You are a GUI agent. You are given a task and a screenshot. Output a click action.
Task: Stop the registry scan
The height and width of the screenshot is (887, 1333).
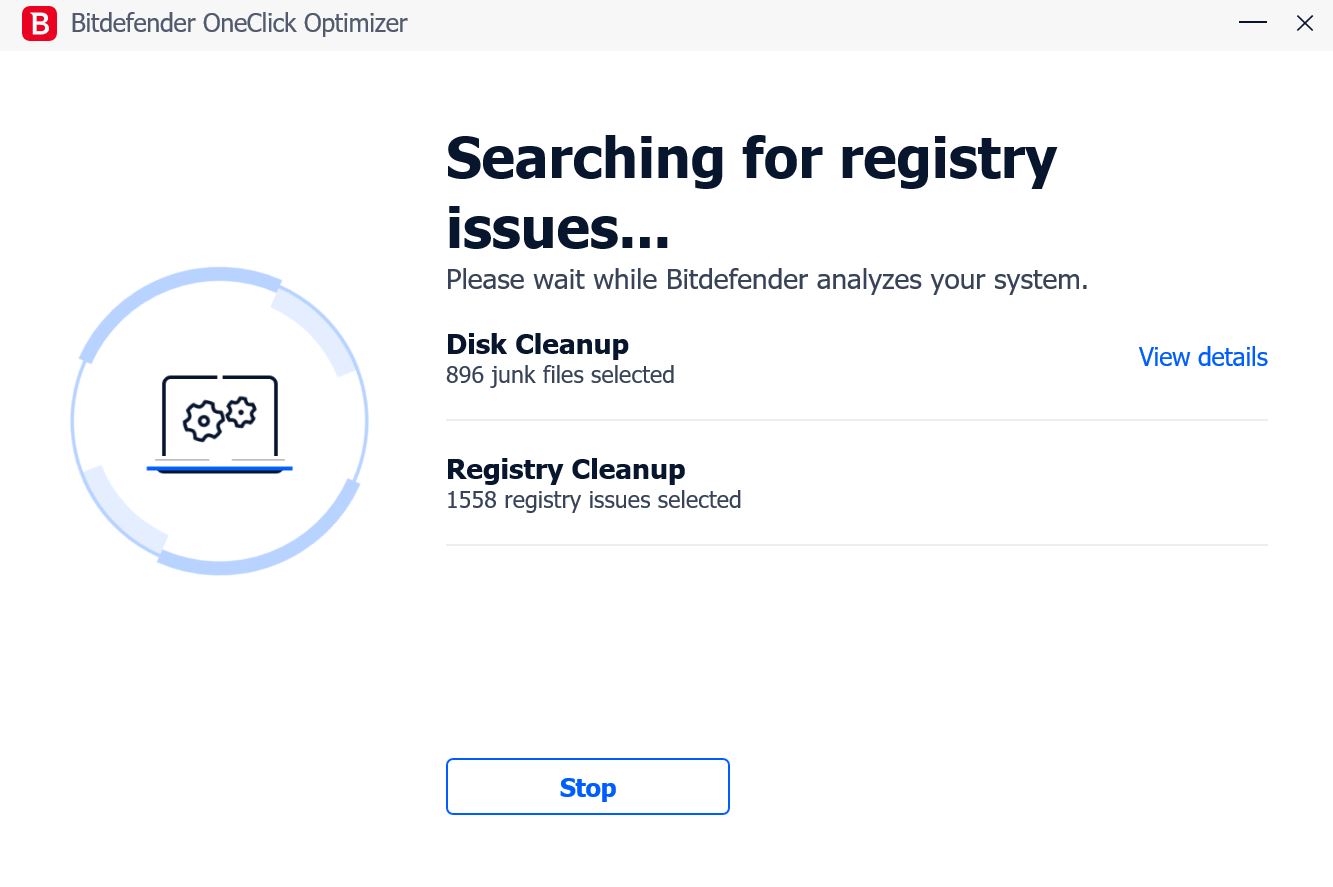[588, 787]
